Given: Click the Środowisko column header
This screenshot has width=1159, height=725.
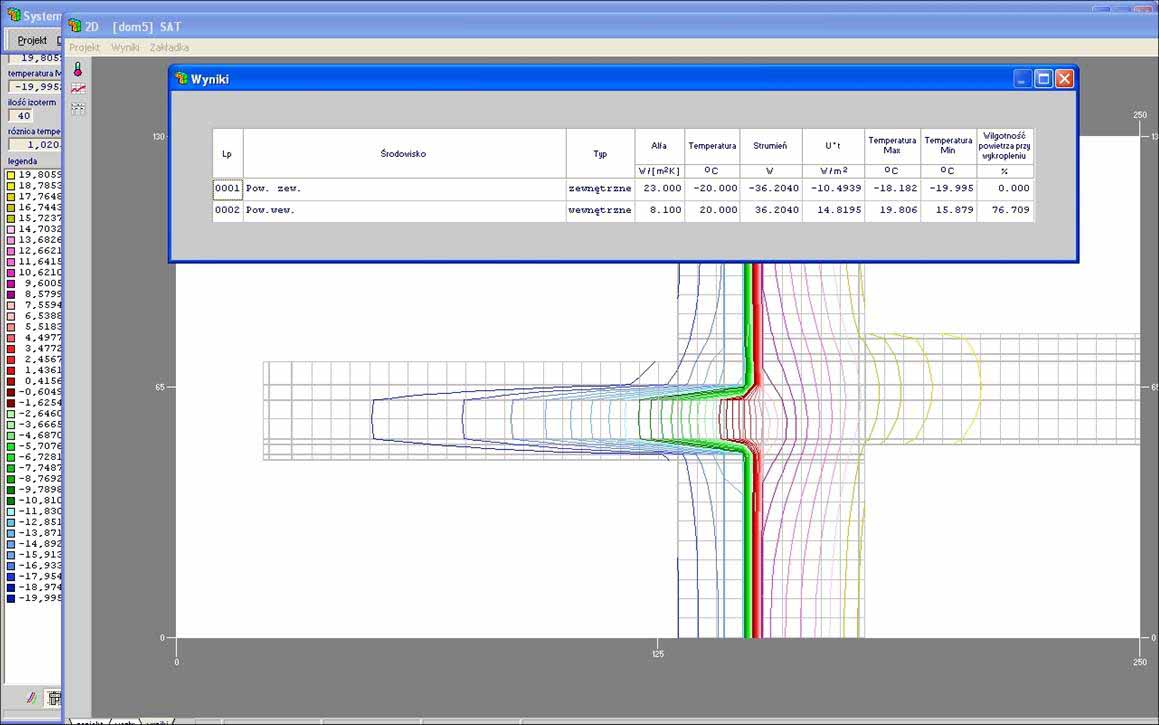Looking at the screenshot, I should [x=404, y=154].
